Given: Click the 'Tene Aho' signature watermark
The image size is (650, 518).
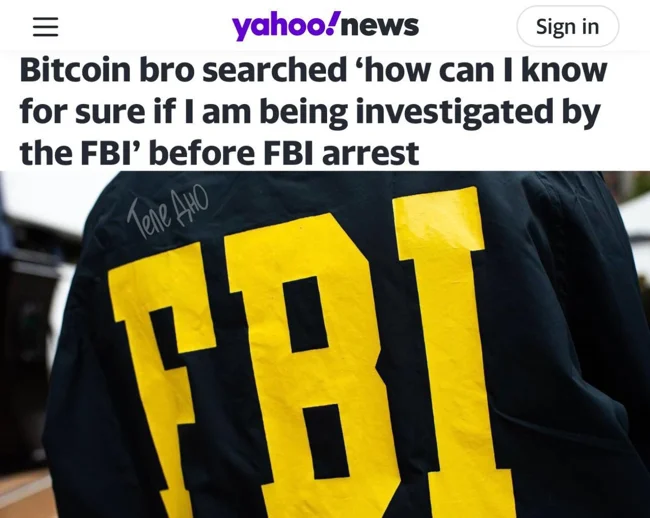Looking at the screenshot, I should point(167,214).
